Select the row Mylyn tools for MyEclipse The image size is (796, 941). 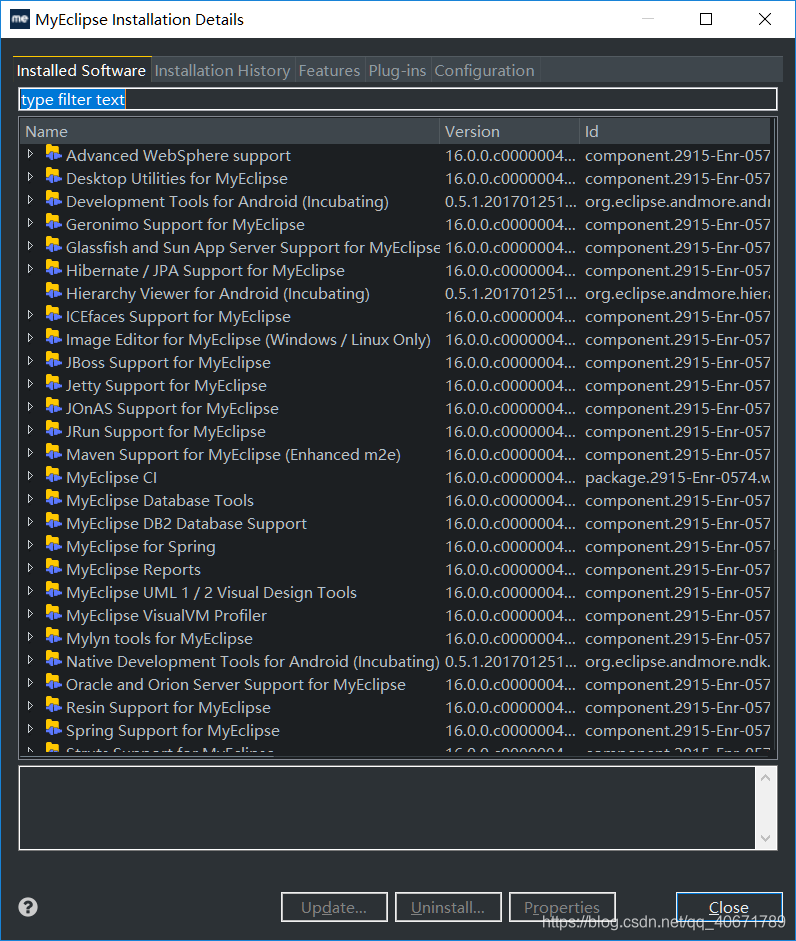[x=396, y=639]
